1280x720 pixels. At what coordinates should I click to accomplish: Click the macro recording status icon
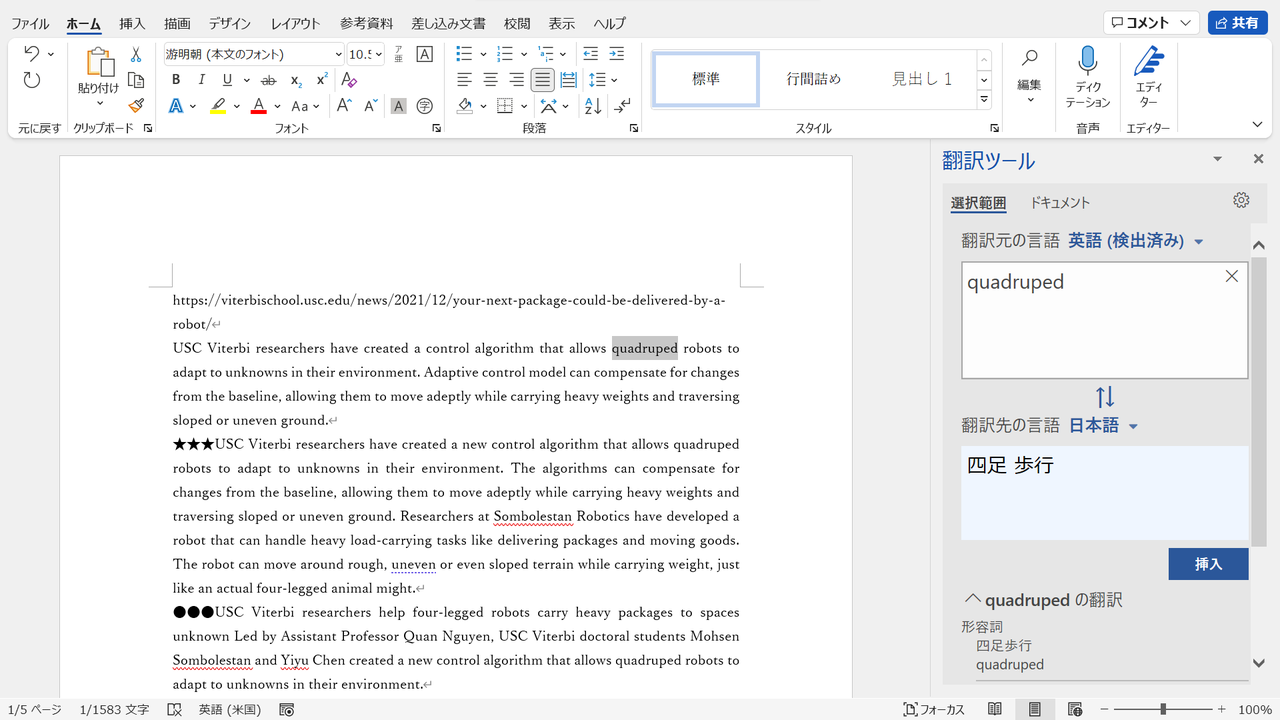point(287,710)
